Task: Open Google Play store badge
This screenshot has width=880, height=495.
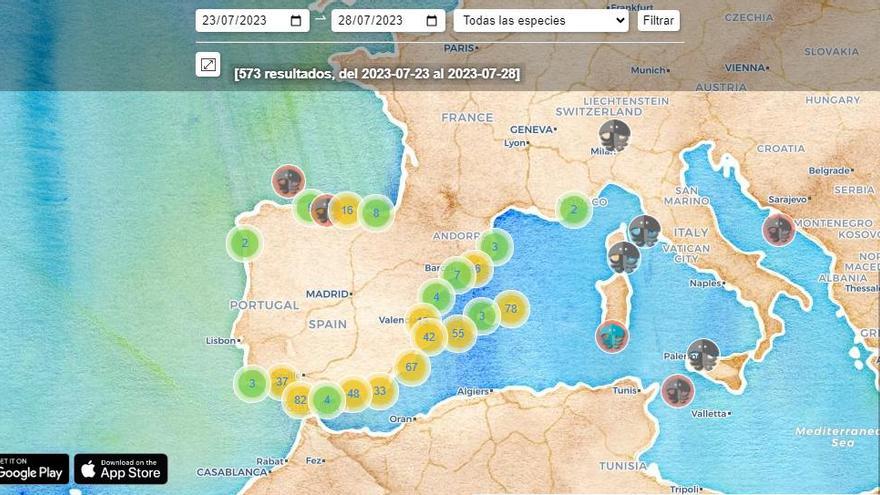Action: click(32, 469)
